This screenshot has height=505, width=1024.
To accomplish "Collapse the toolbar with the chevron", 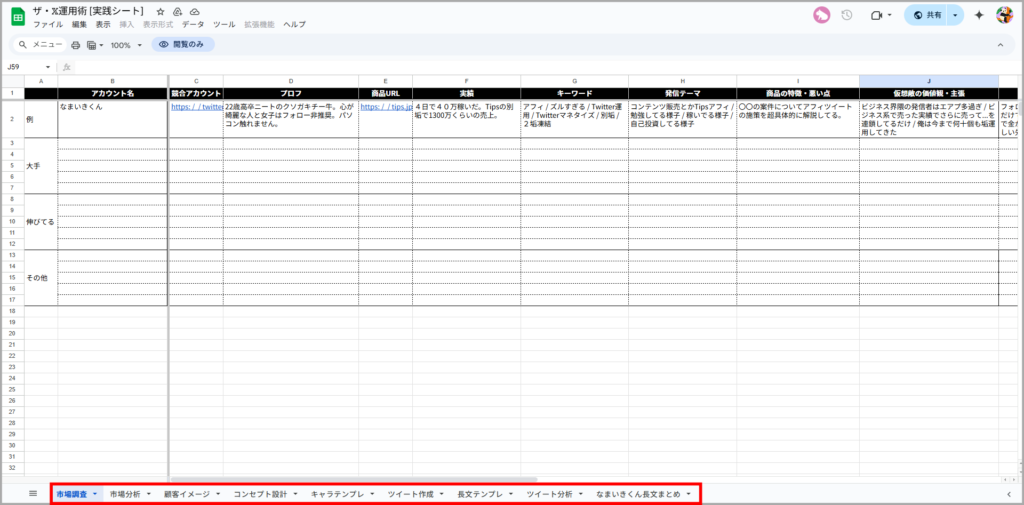I will pos(1000,45).
